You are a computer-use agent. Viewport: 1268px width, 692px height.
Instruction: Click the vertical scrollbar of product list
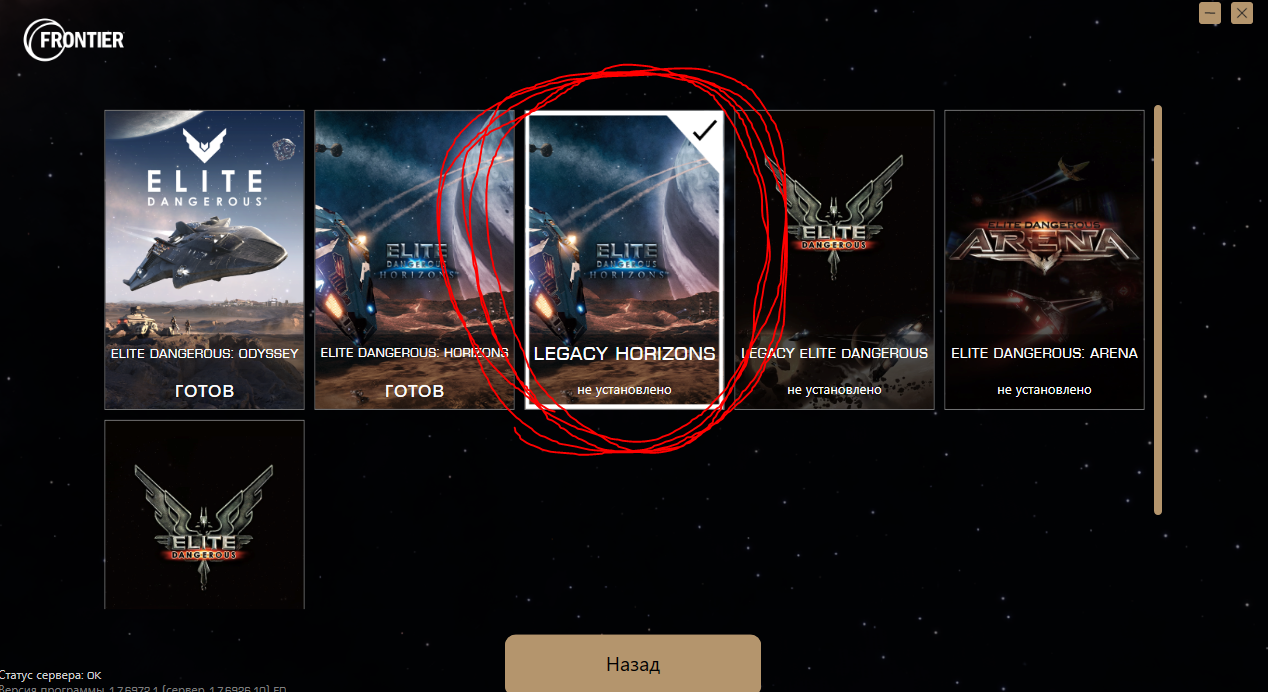pyautogui.click(x=1158, y=310)
